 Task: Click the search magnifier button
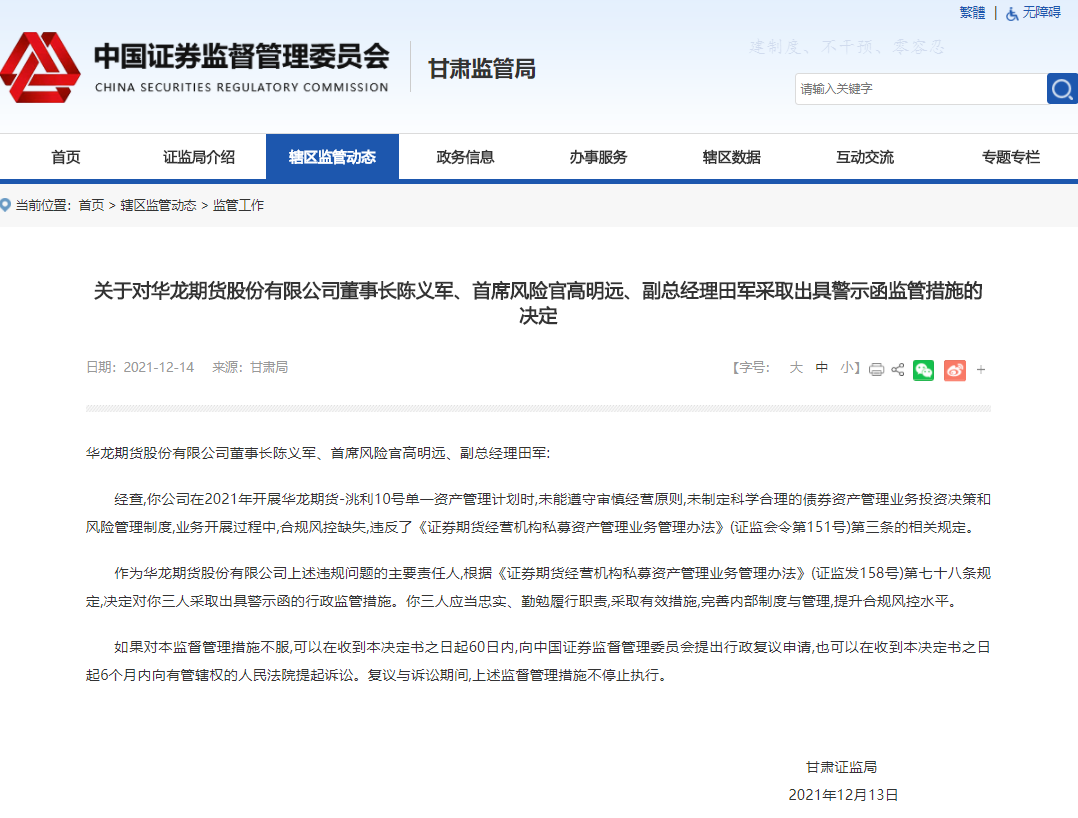1062,89
